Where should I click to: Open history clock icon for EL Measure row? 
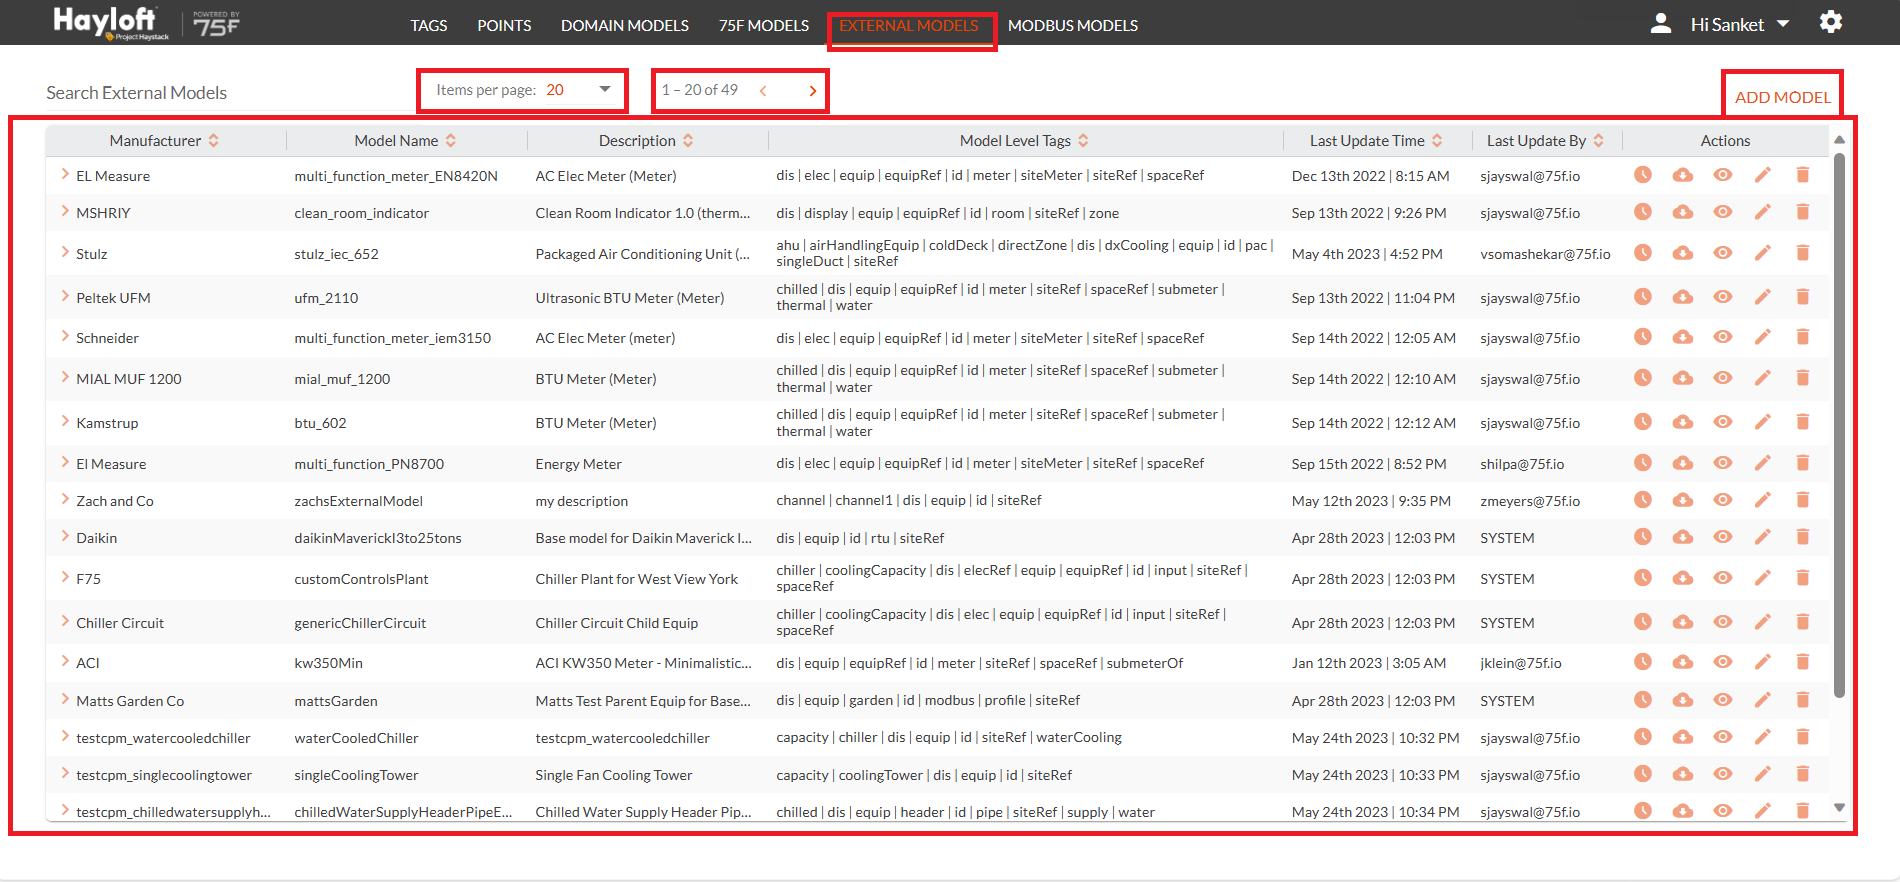point(1642,175)
